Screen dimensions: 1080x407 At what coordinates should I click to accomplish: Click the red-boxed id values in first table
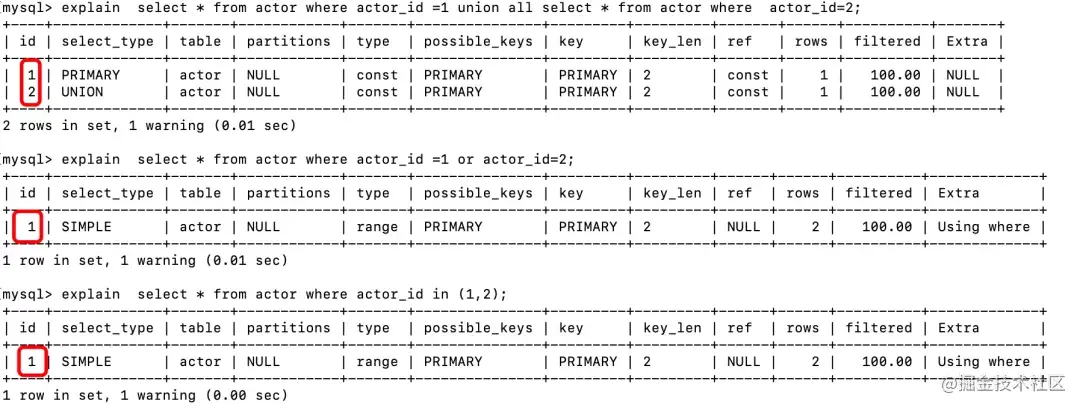pyautogui.click(x=31, y=83)
